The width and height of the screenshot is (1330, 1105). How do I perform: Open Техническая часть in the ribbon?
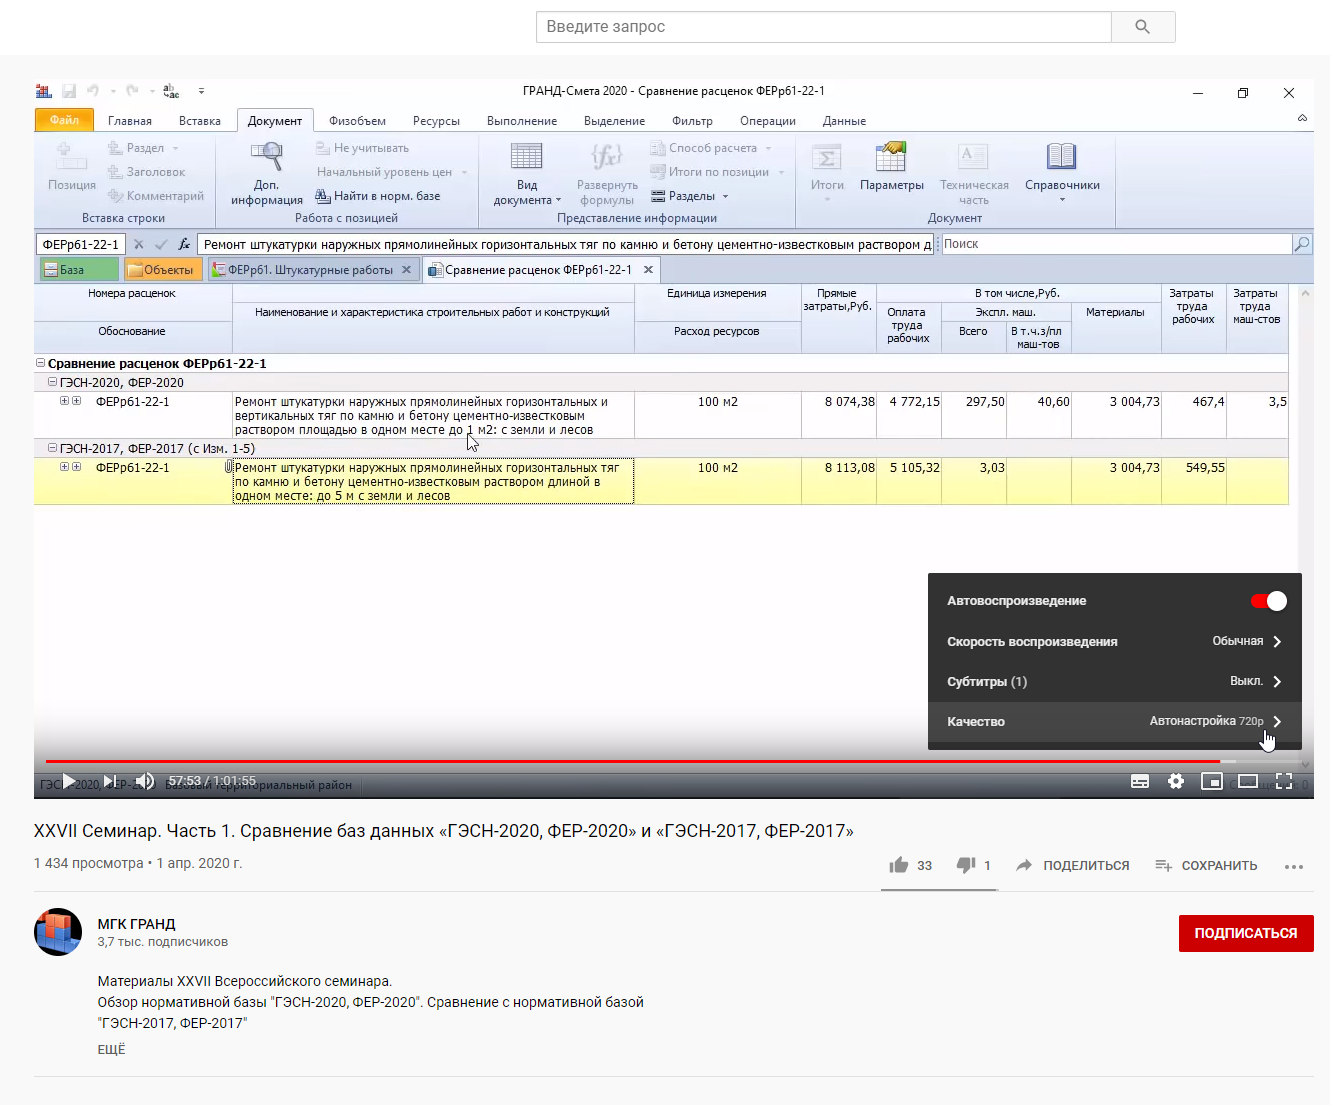point(974,172)
